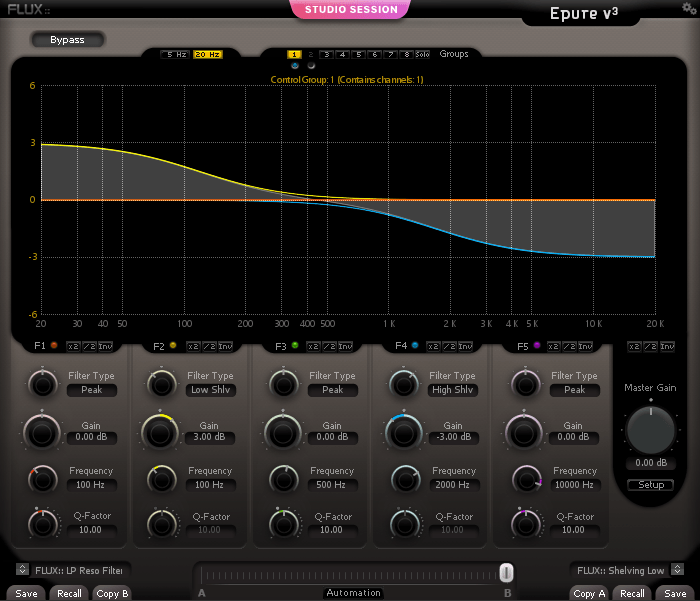Click F4 band x2 multiplier icon
The height and width of the screenshot is (601, 700).
[x=433, y=346]
